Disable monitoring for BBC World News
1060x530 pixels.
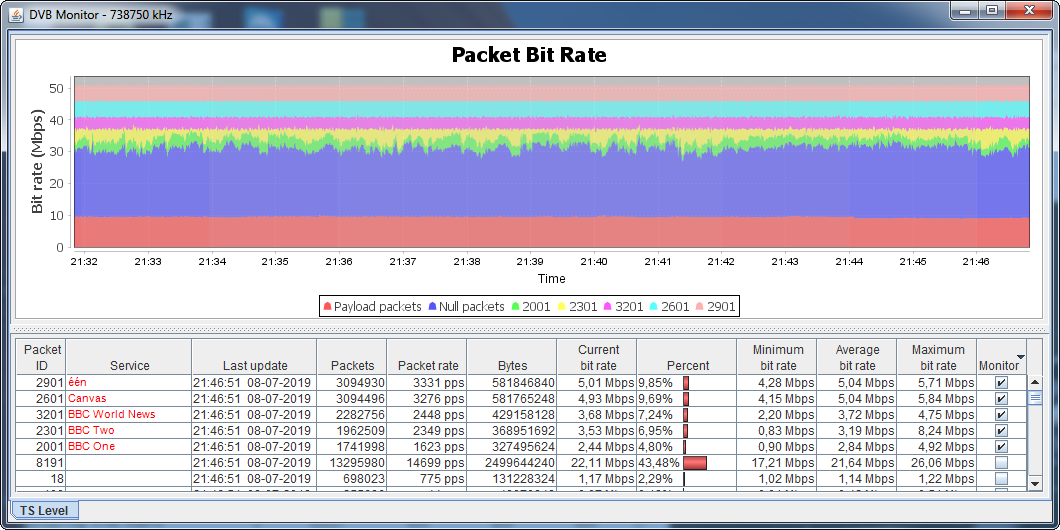[x=1001, y=415]
